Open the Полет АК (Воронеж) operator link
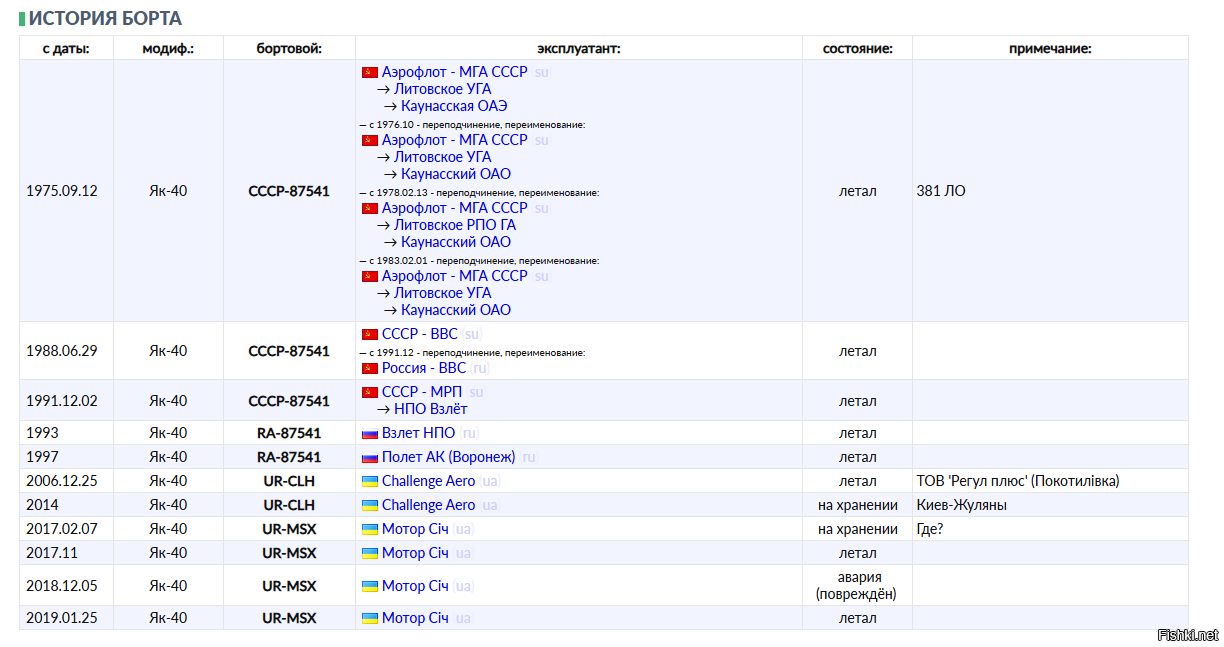The image size is (1224, 647). [448, 457]
